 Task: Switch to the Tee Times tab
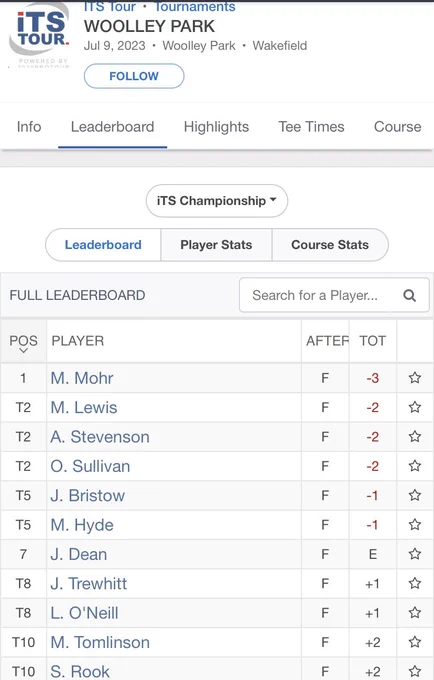[311, 127]
